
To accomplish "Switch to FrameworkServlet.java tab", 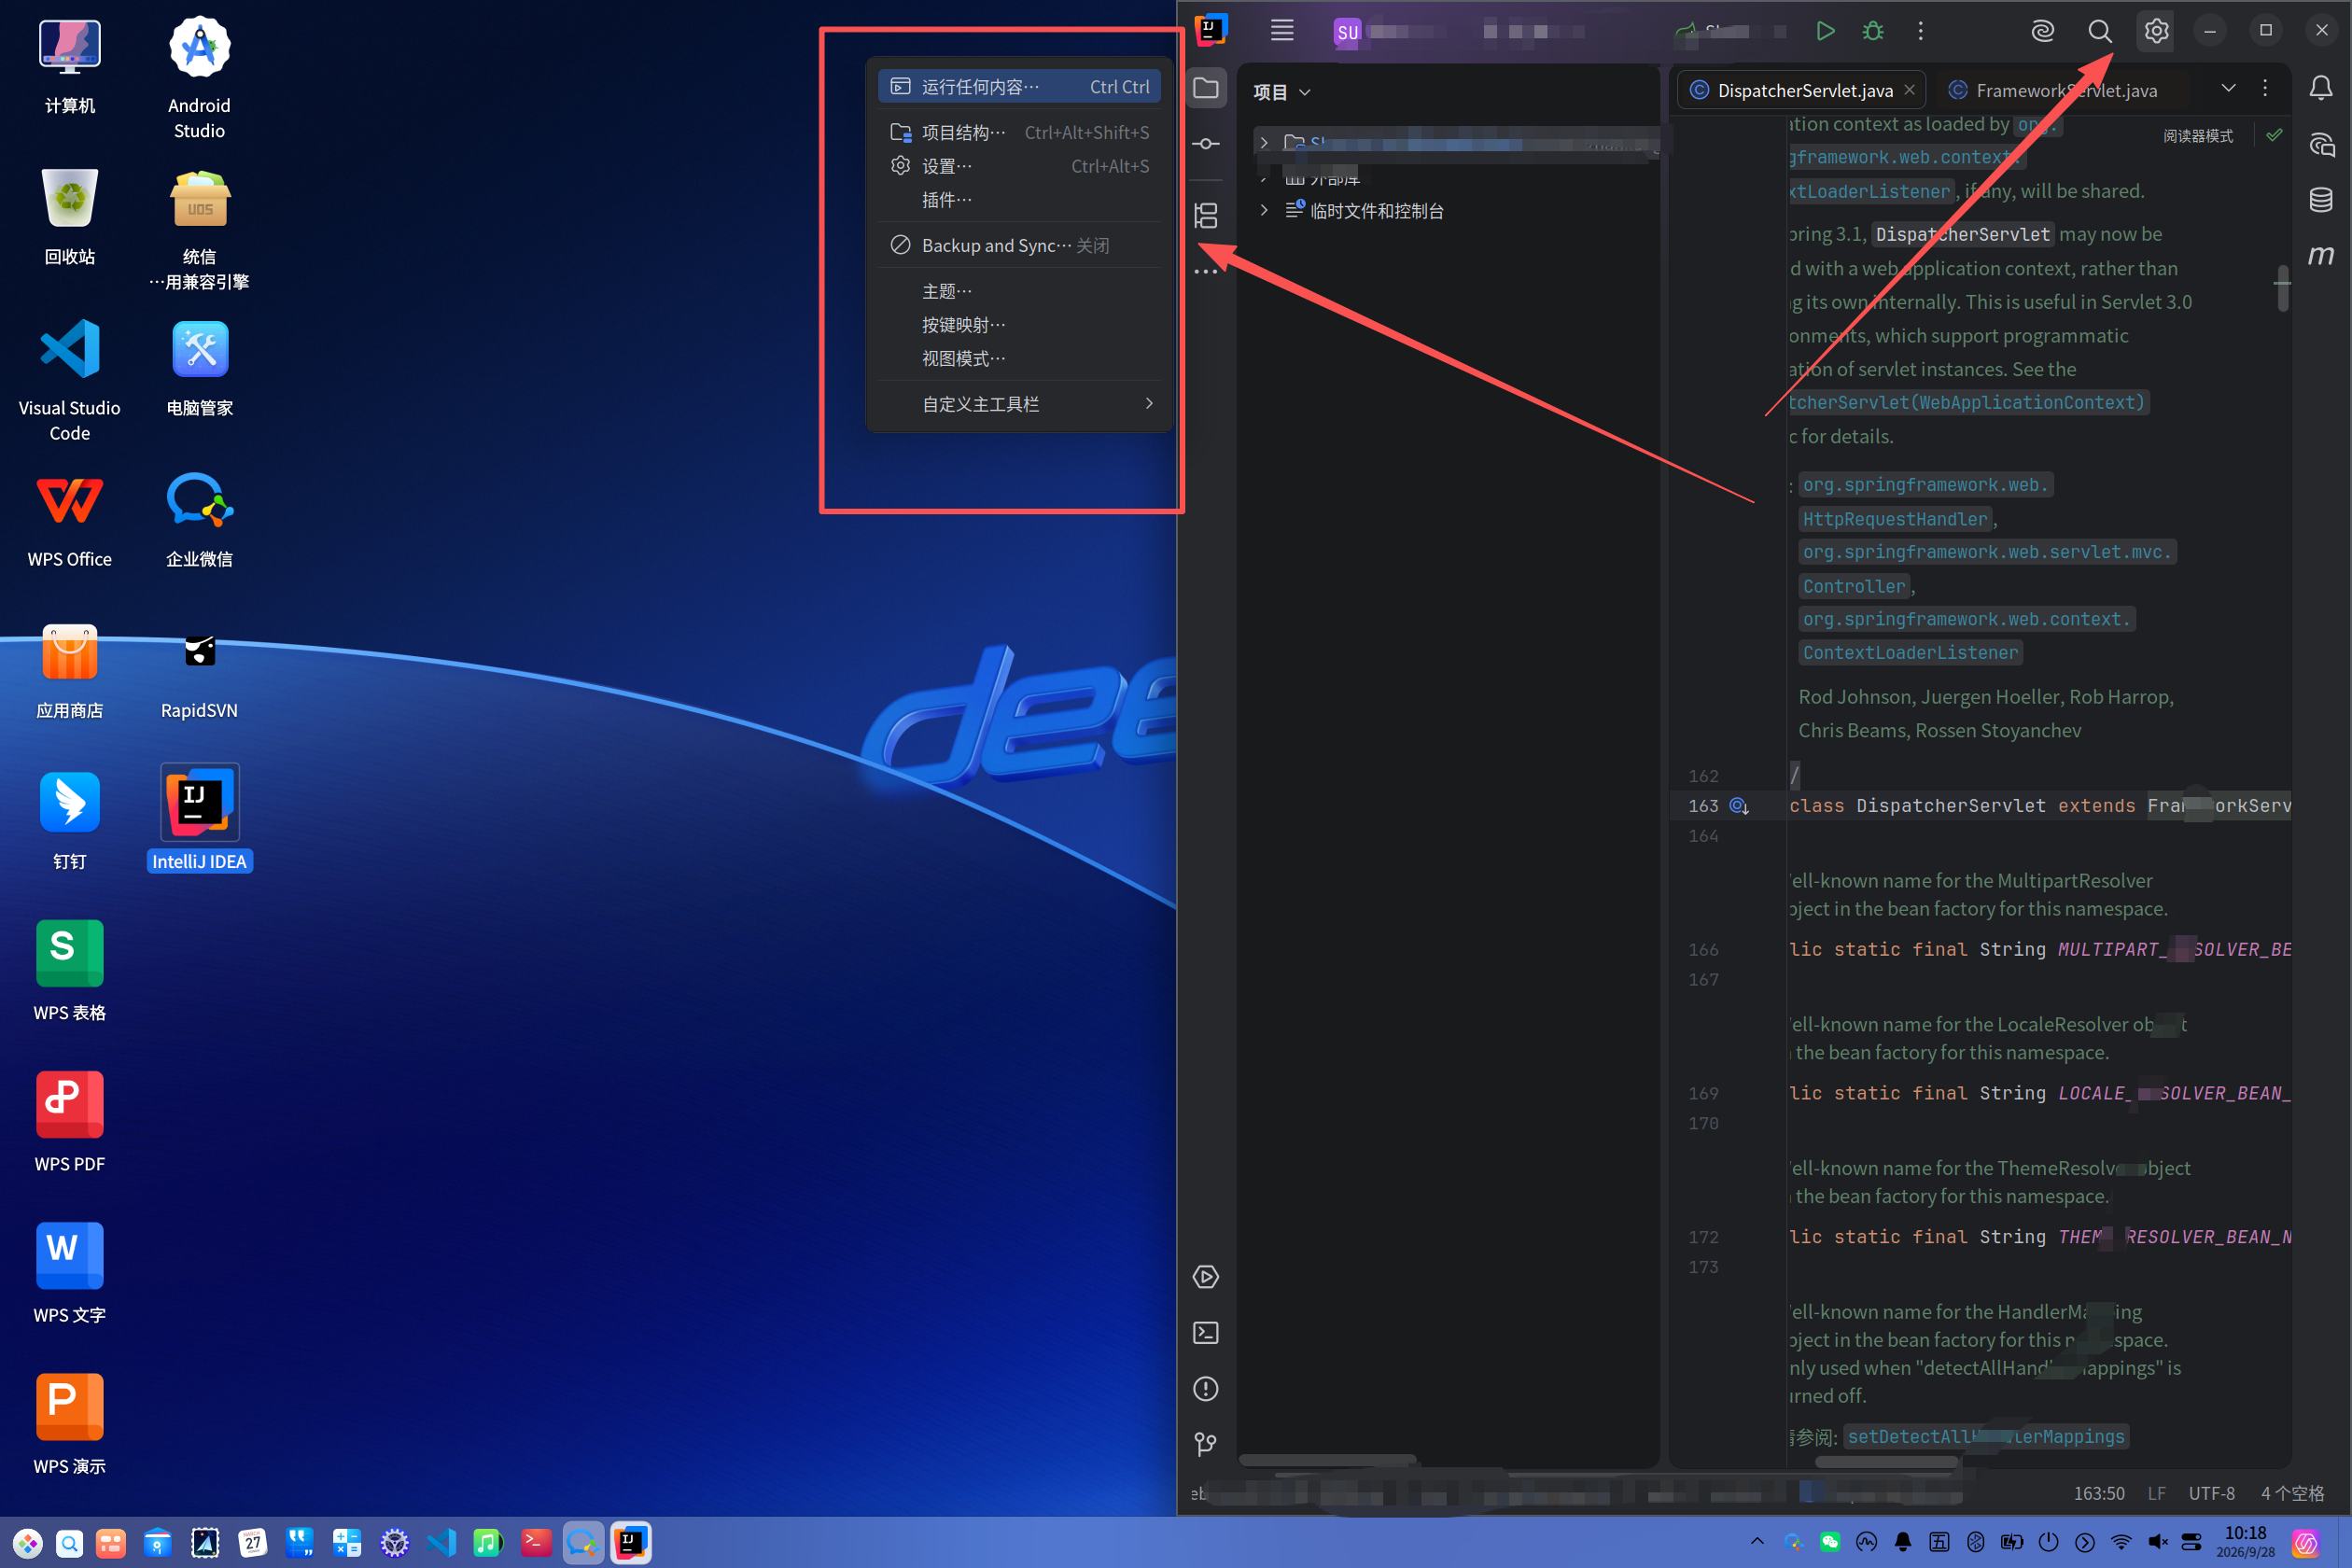I will click(x=2055, y=90).
